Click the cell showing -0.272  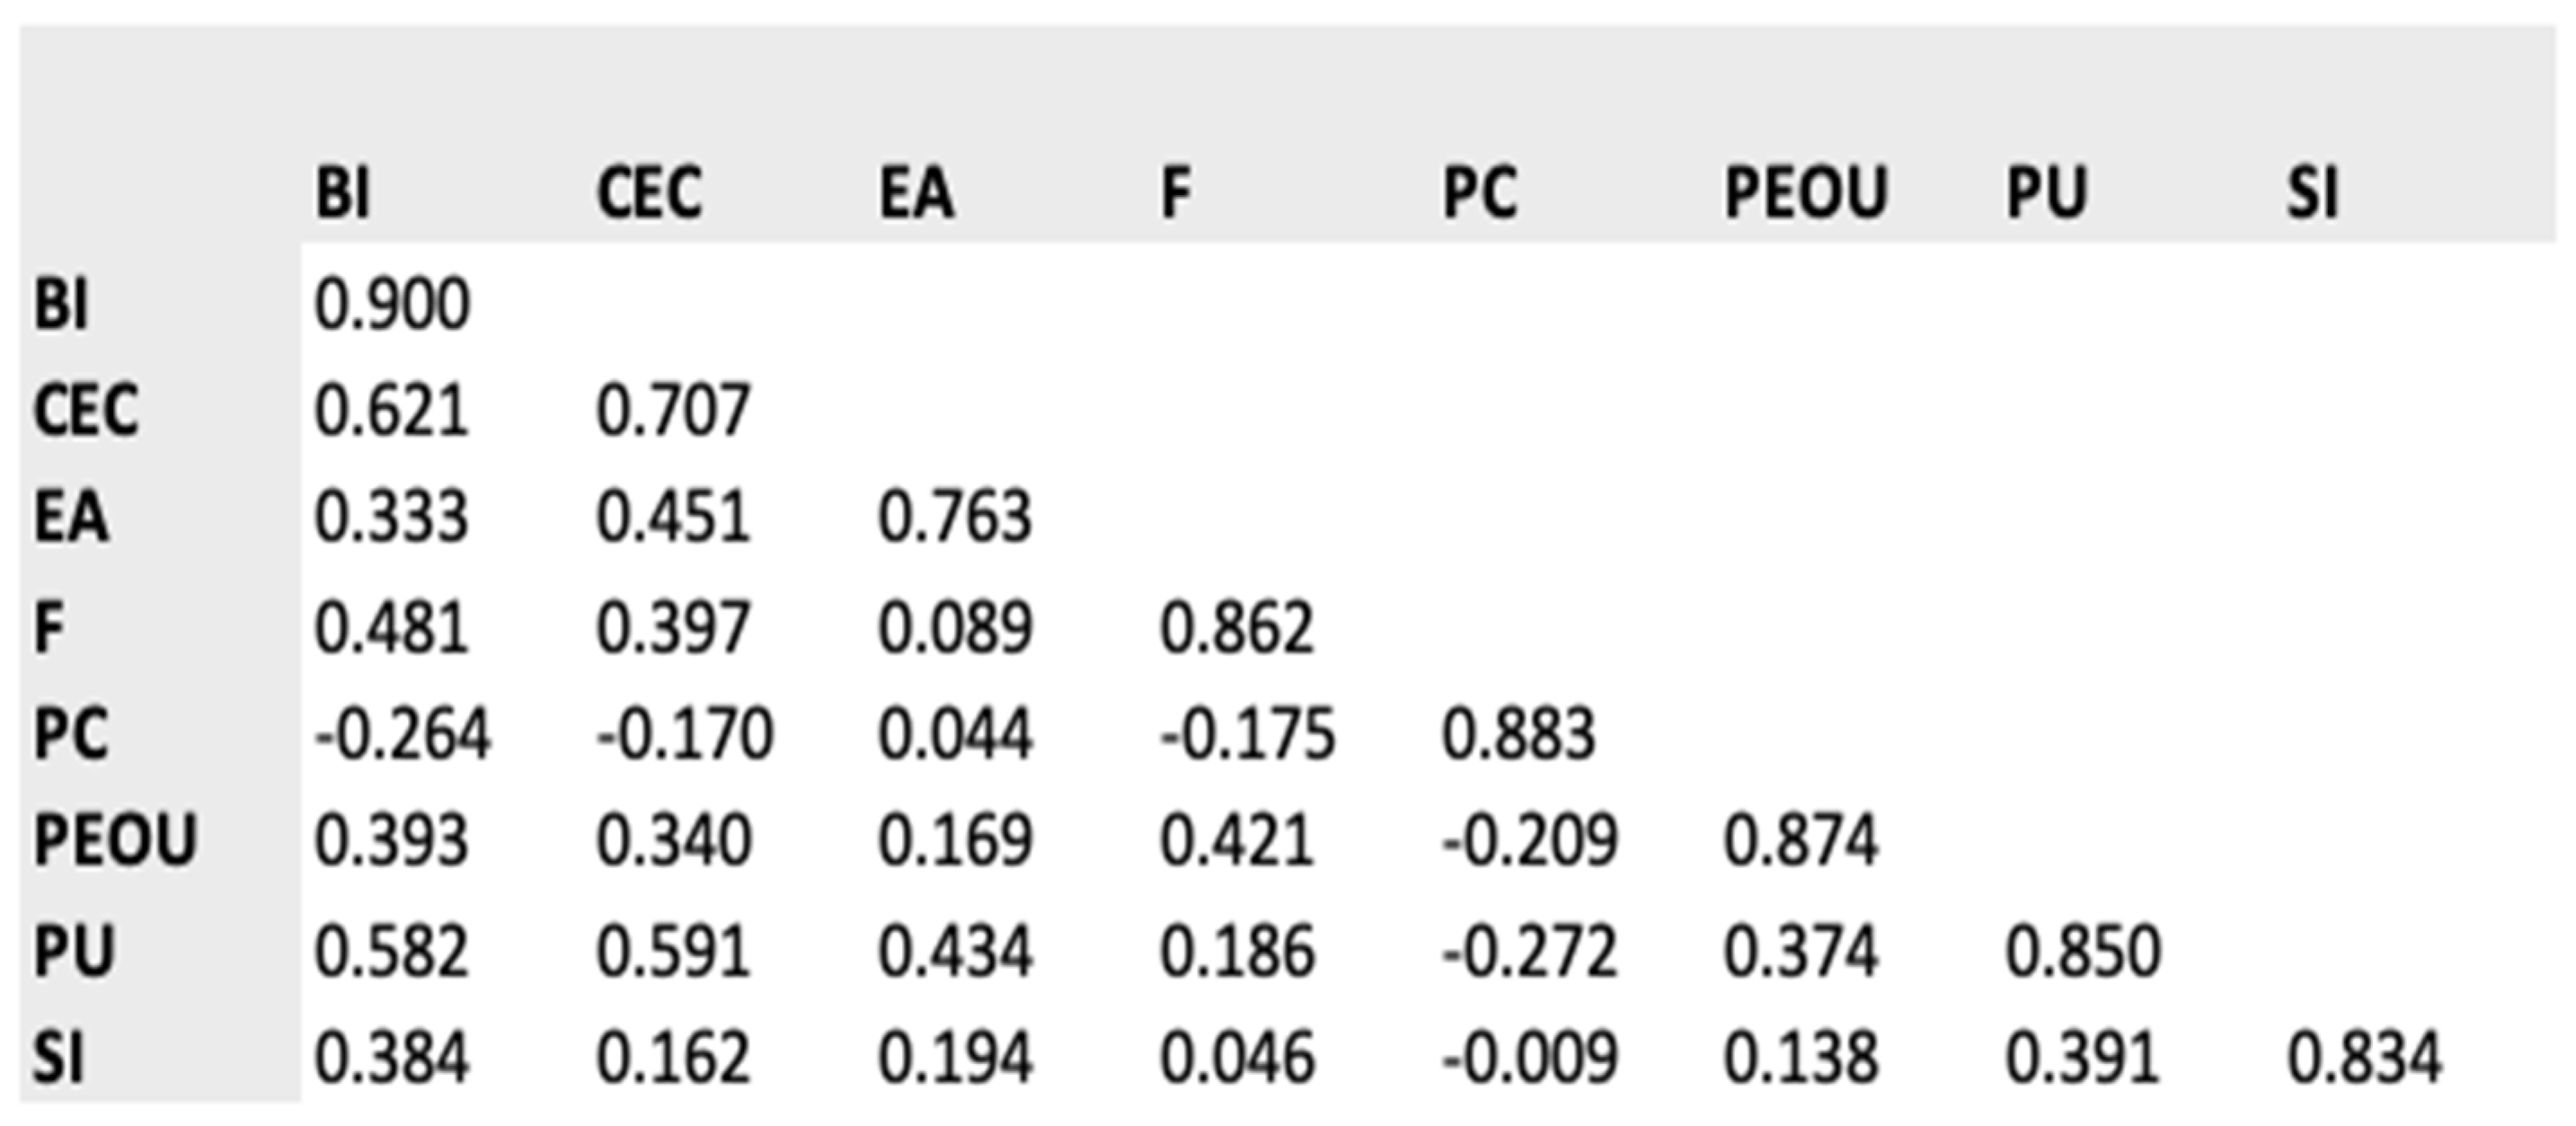(x=1529, y=950)
